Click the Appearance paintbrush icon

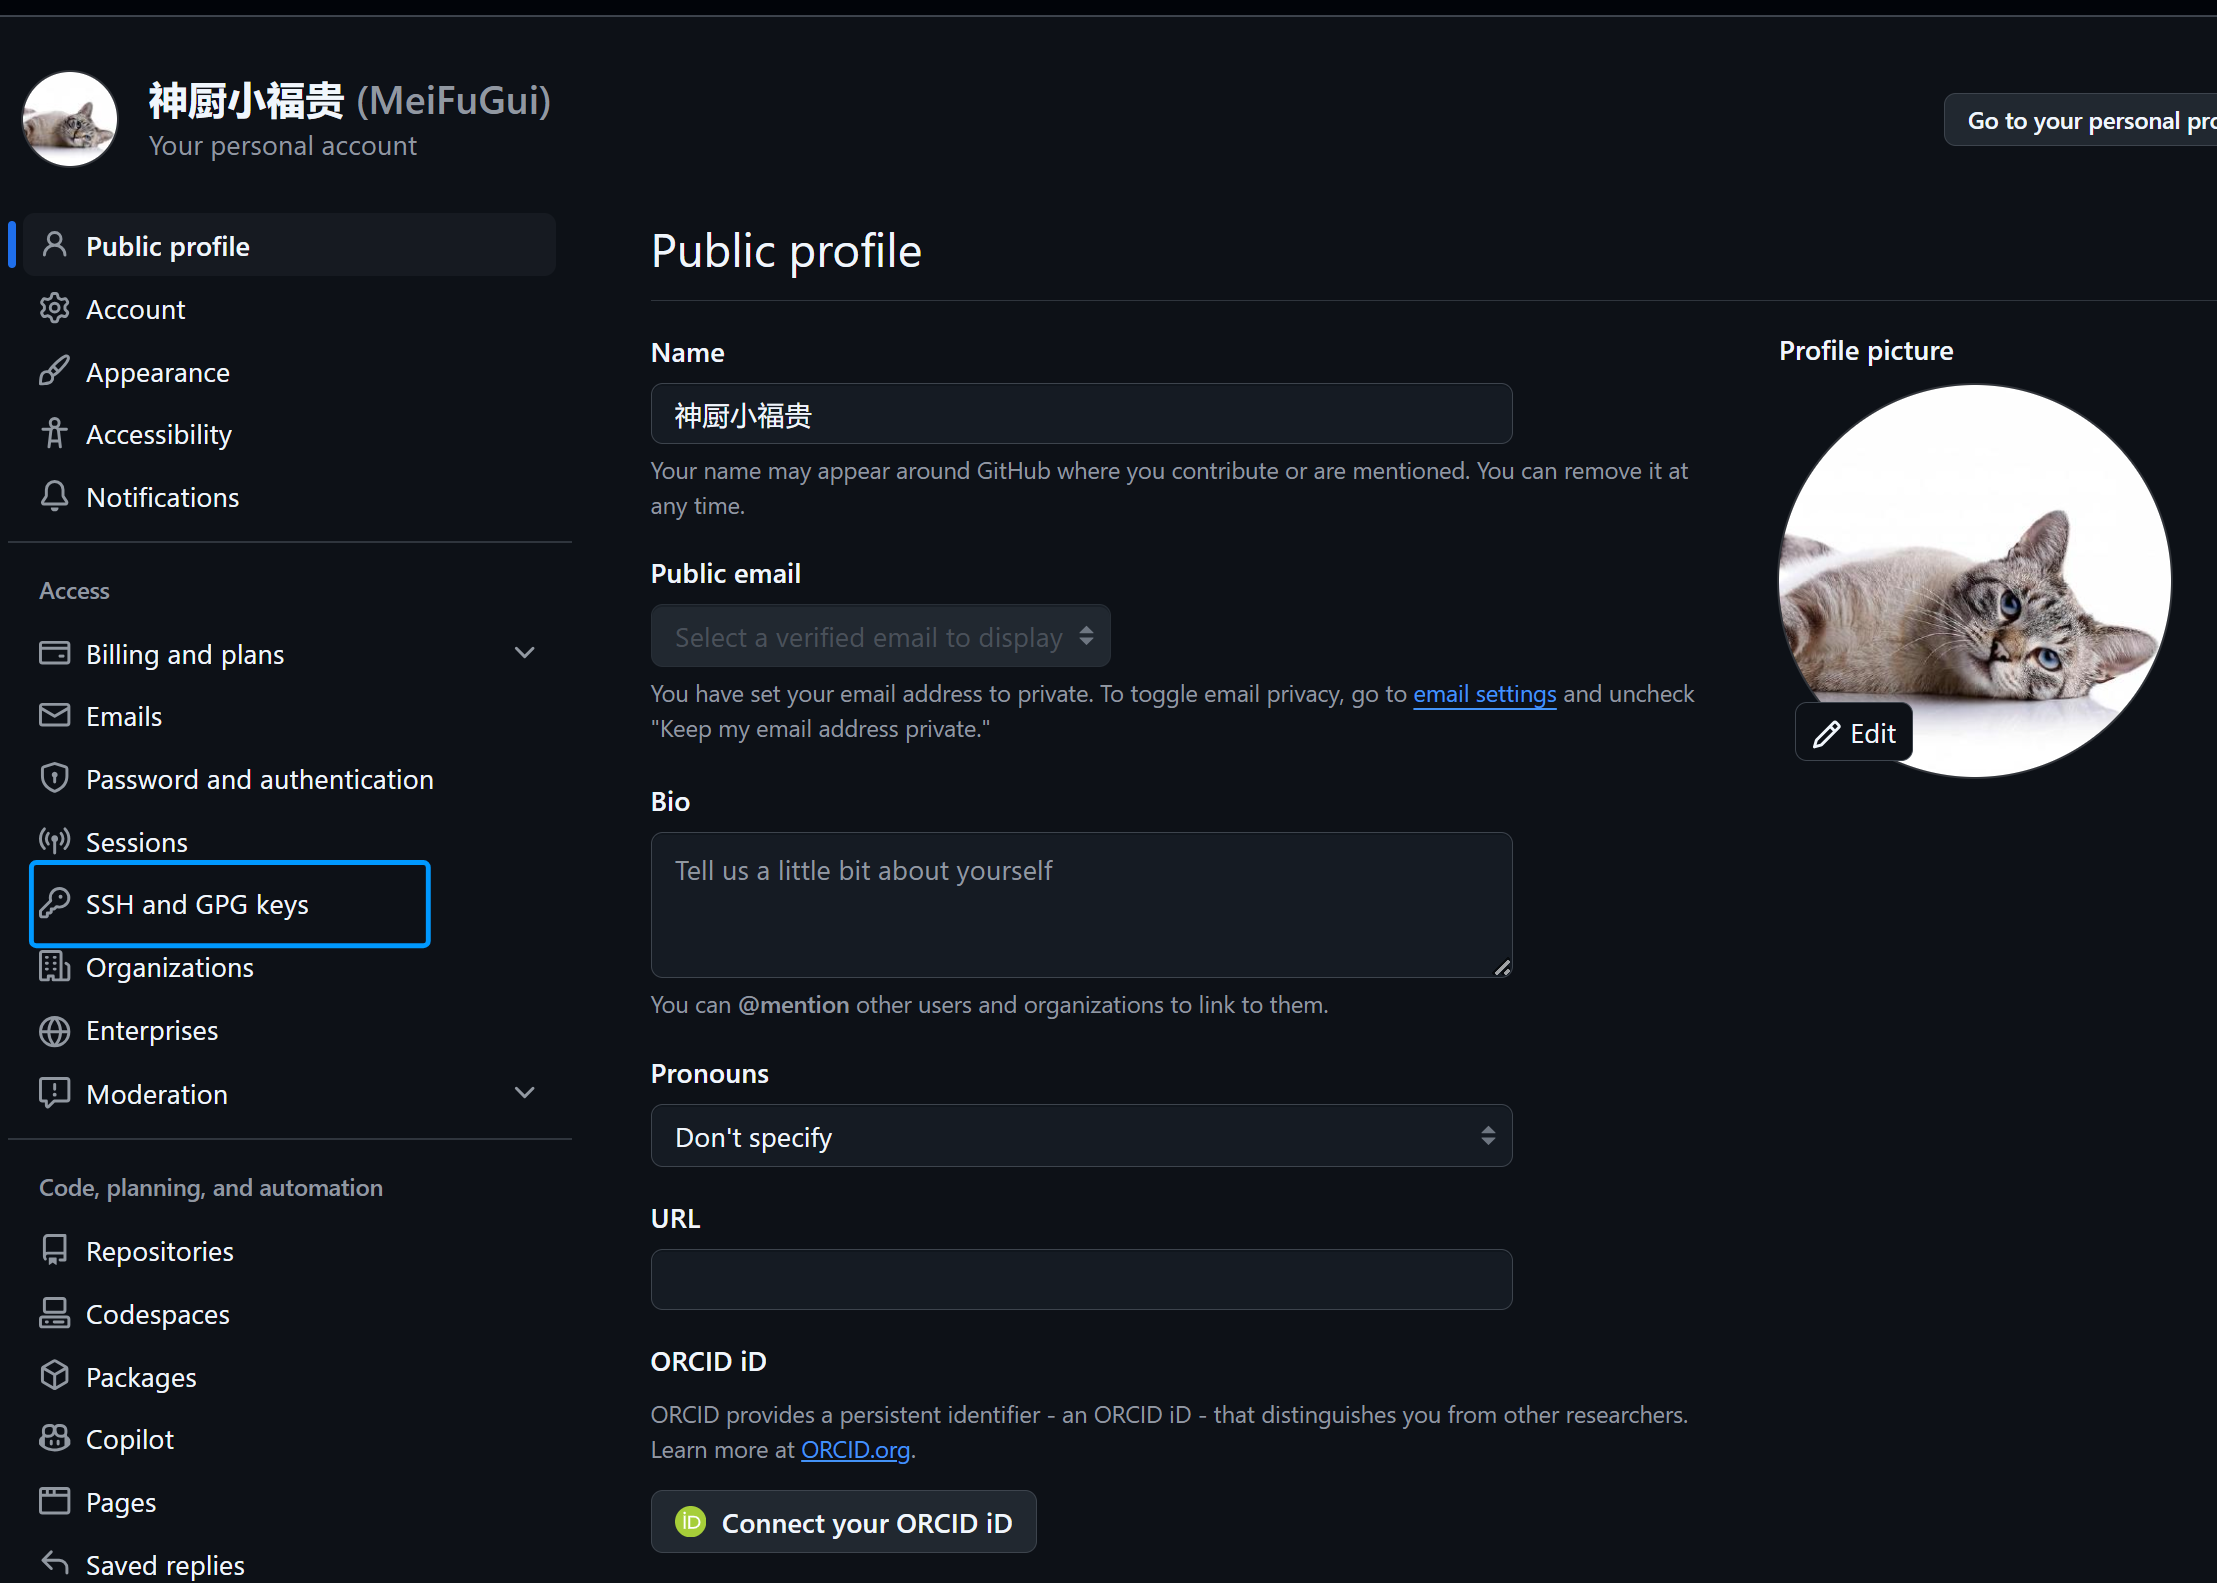[54, 371]
